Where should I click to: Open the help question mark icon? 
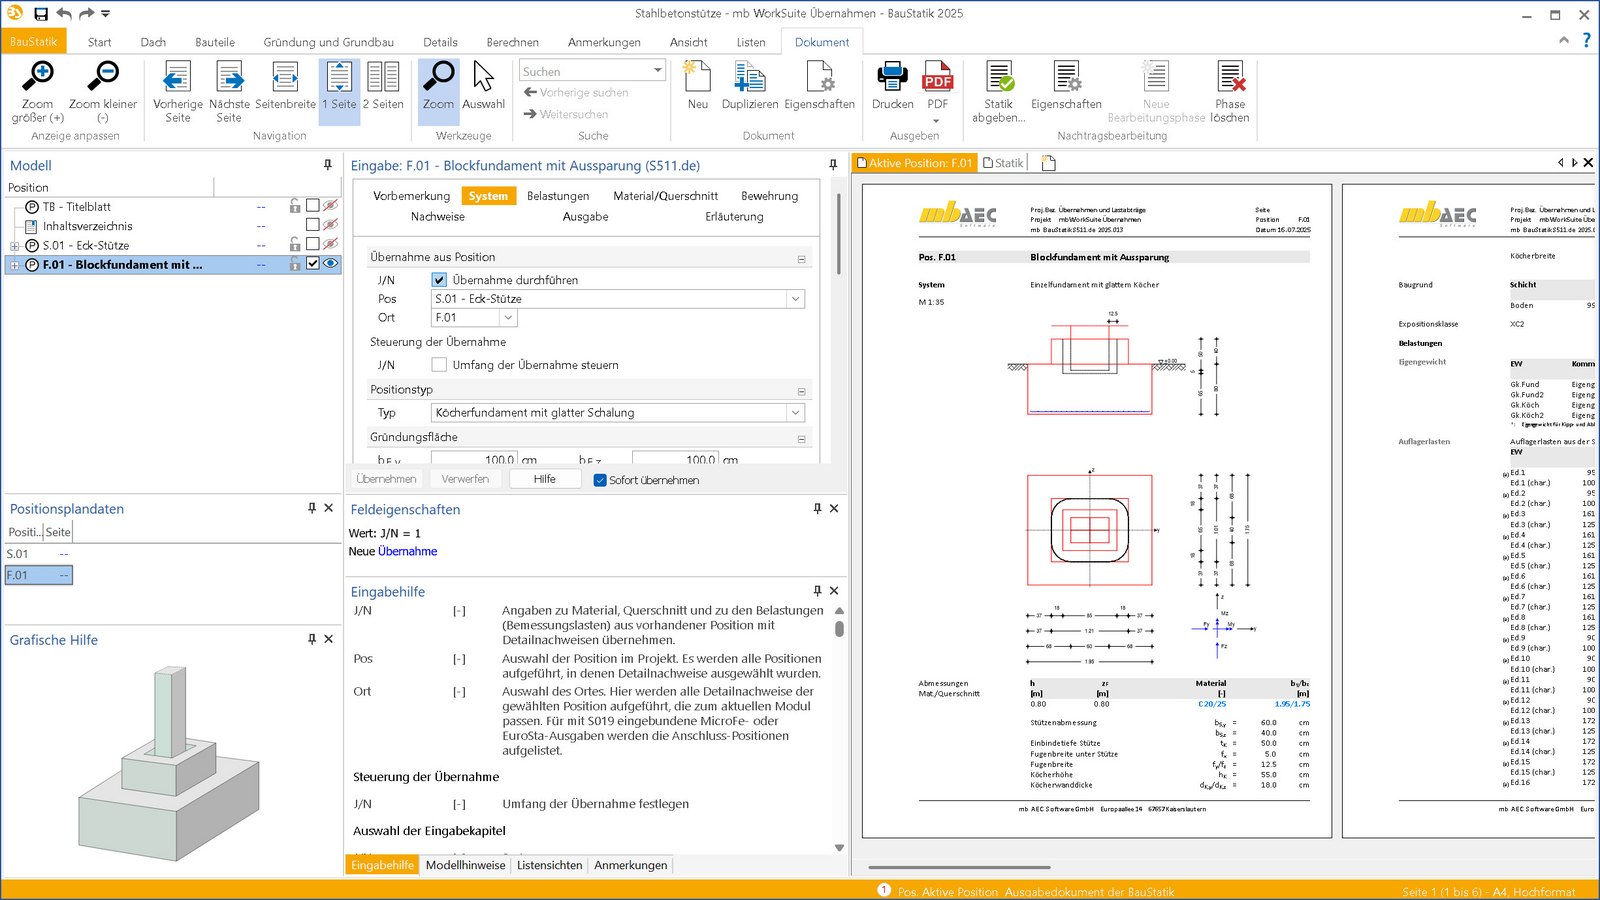tap(1586, 41)
